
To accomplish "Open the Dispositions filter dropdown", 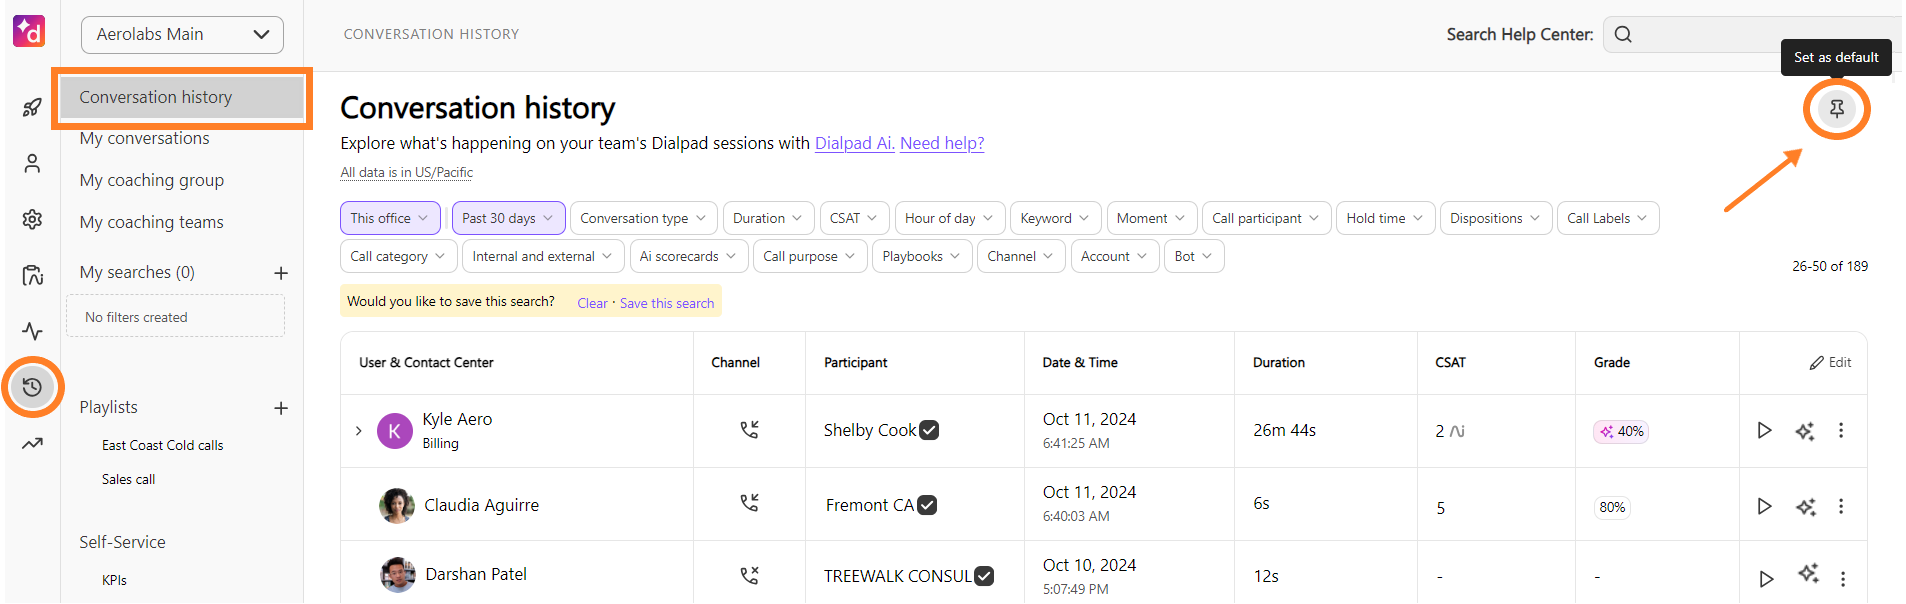I will point(1496,218).
